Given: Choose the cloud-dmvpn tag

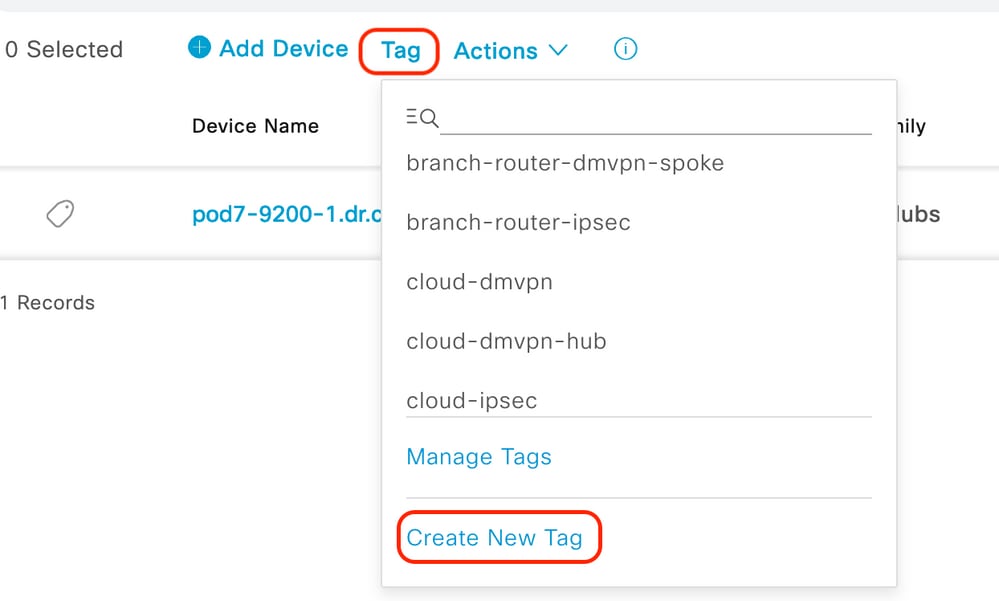Looking at the screenshot, I should pos(480,282).
